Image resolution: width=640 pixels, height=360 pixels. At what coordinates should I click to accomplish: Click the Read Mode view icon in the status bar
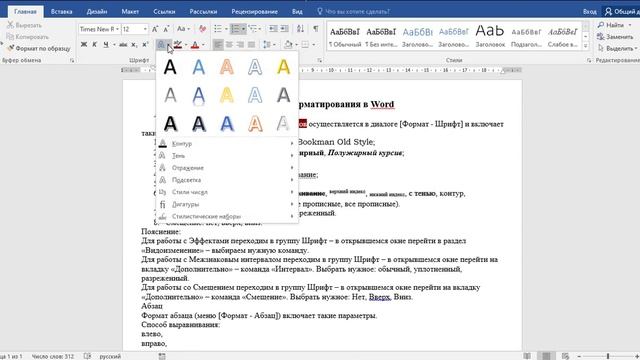pos(527,356)
